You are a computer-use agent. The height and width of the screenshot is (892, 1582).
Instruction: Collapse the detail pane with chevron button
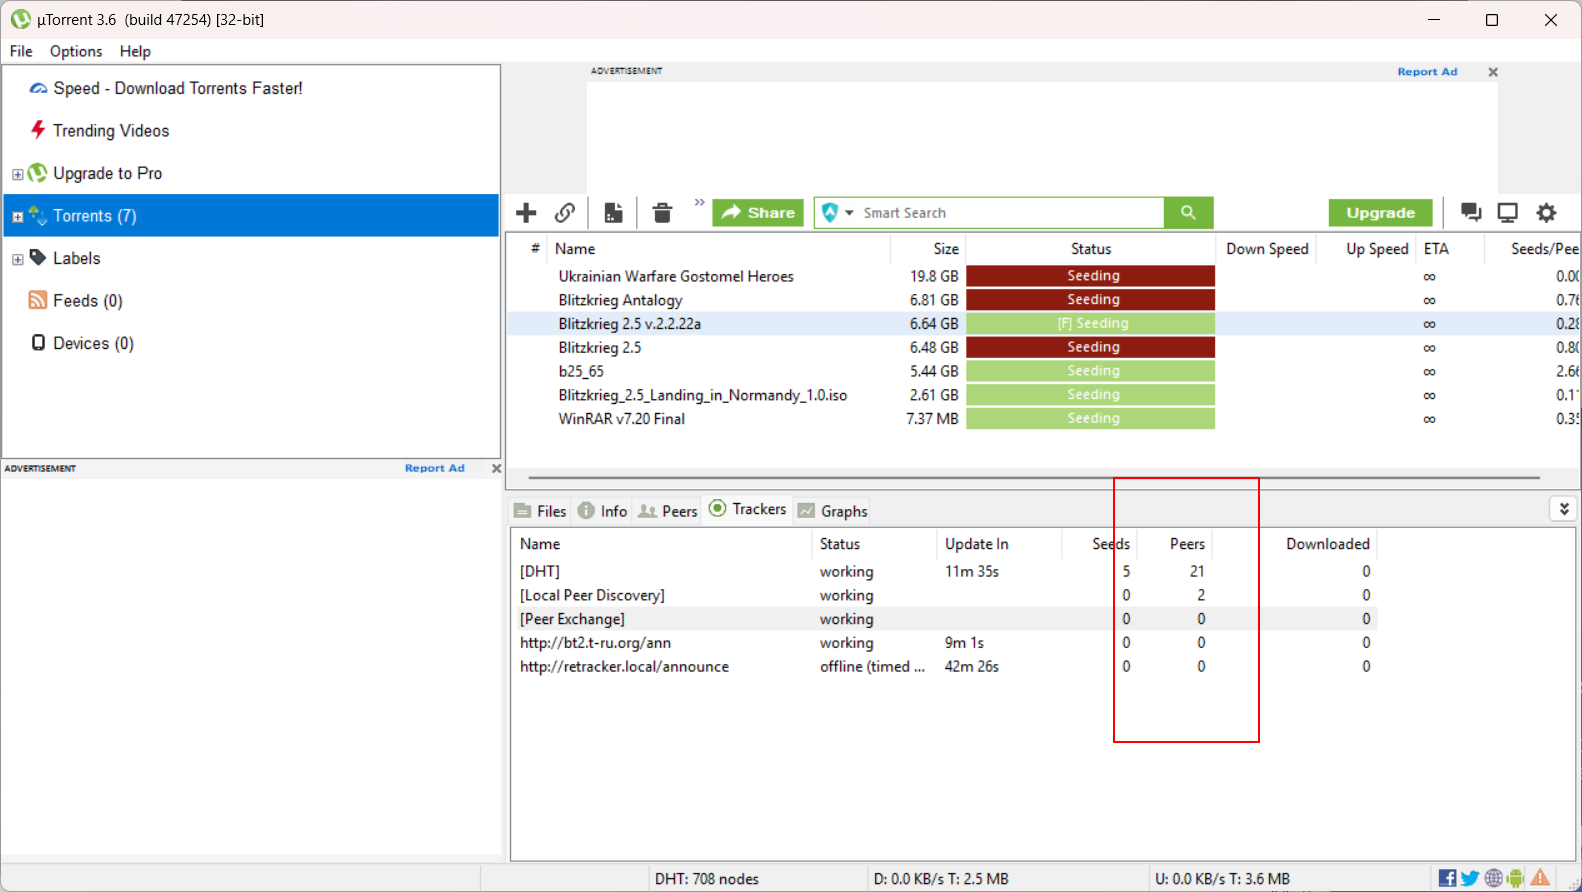click(1564, 509)
